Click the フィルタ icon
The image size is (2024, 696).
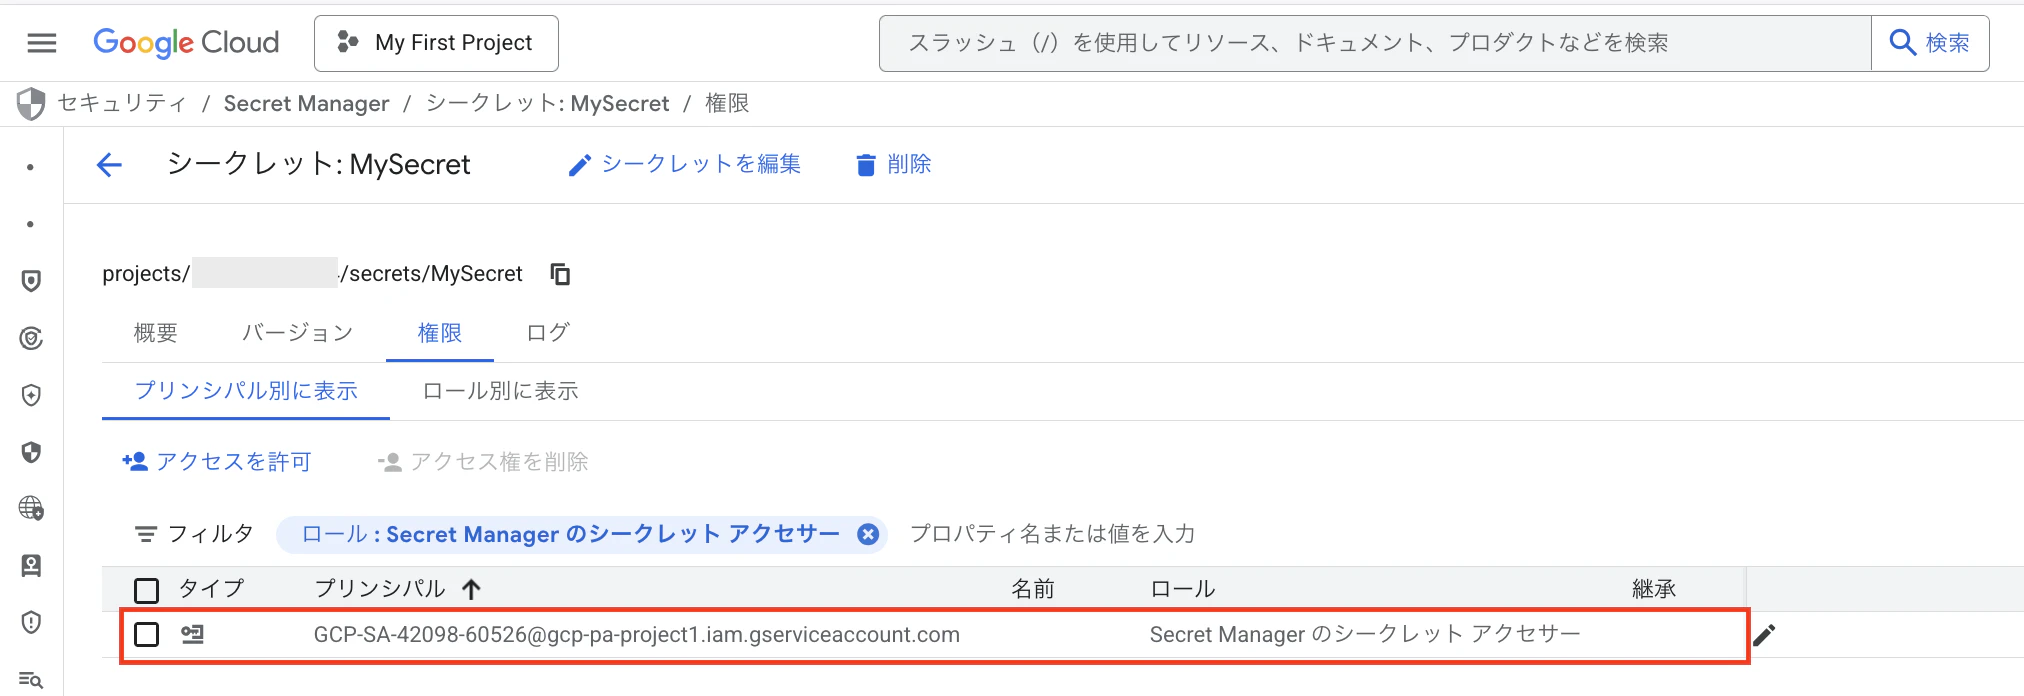(x=146, y=534)
